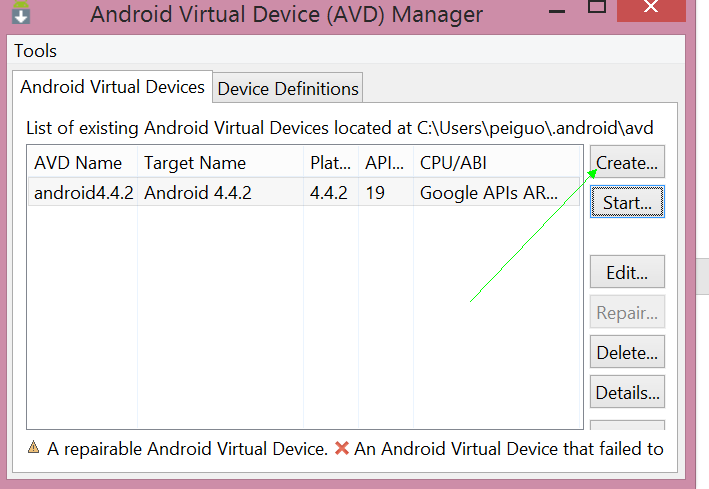Sort by Plat... column header
Screen dimensions: 709x489
coord(331,162)
